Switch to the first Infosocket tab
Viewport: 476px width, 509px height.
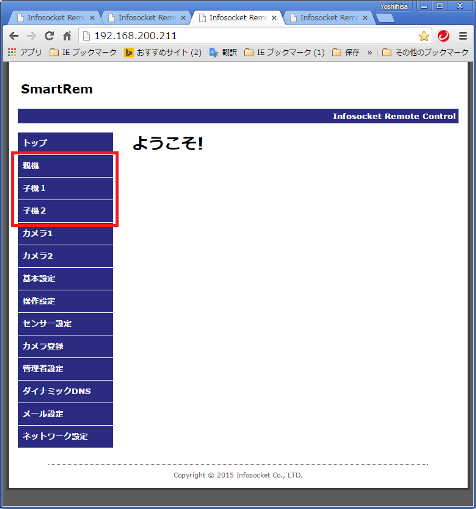(55, 18)
